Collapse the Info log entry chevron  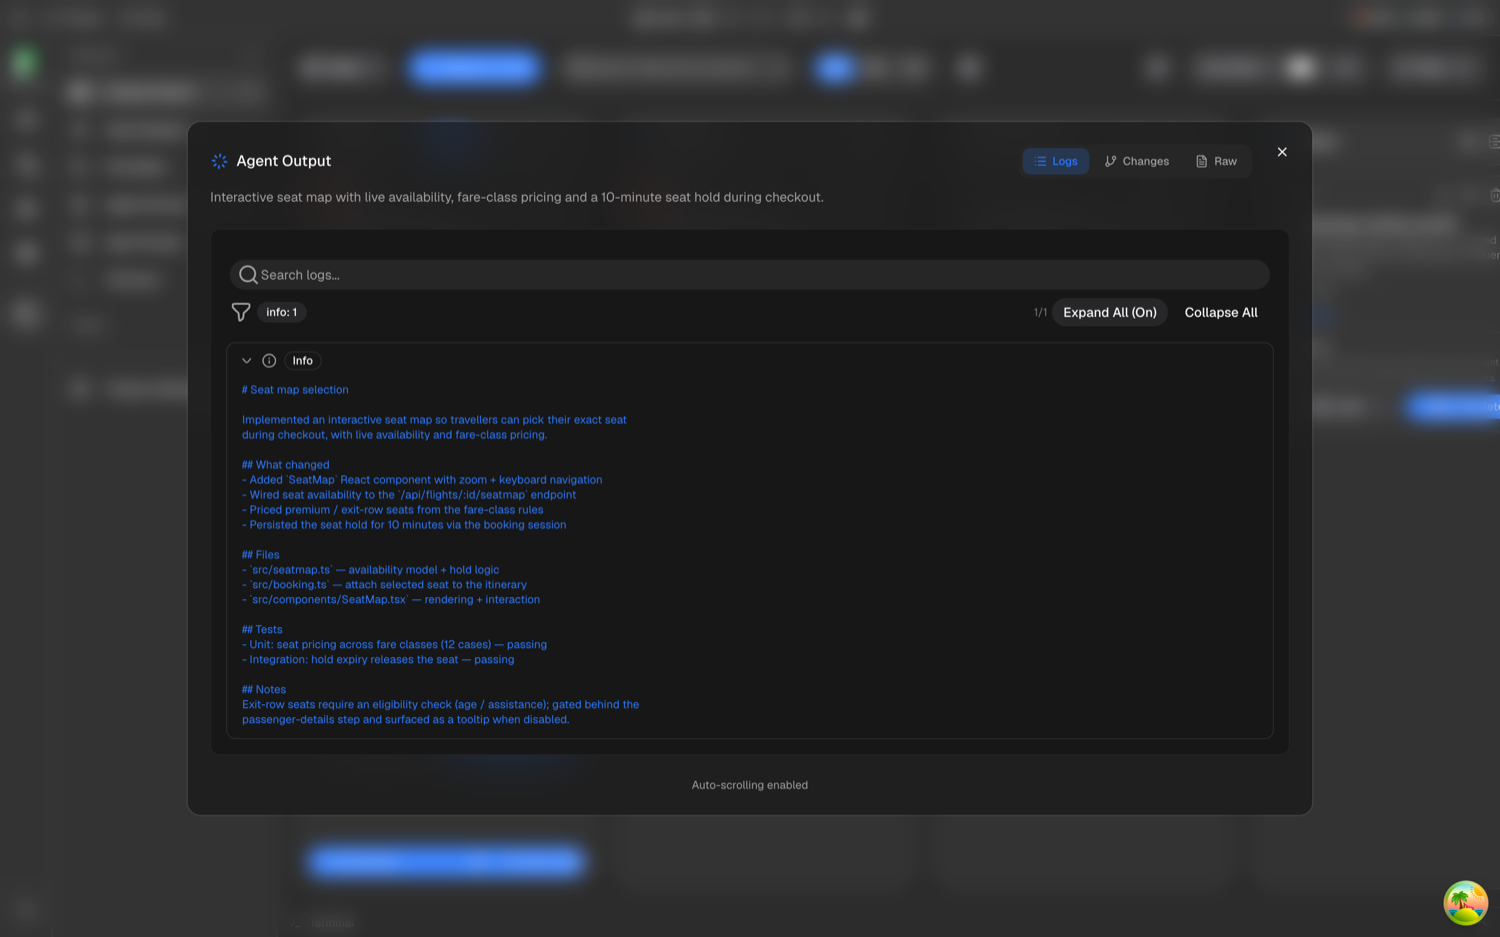[x=247, y=361]
